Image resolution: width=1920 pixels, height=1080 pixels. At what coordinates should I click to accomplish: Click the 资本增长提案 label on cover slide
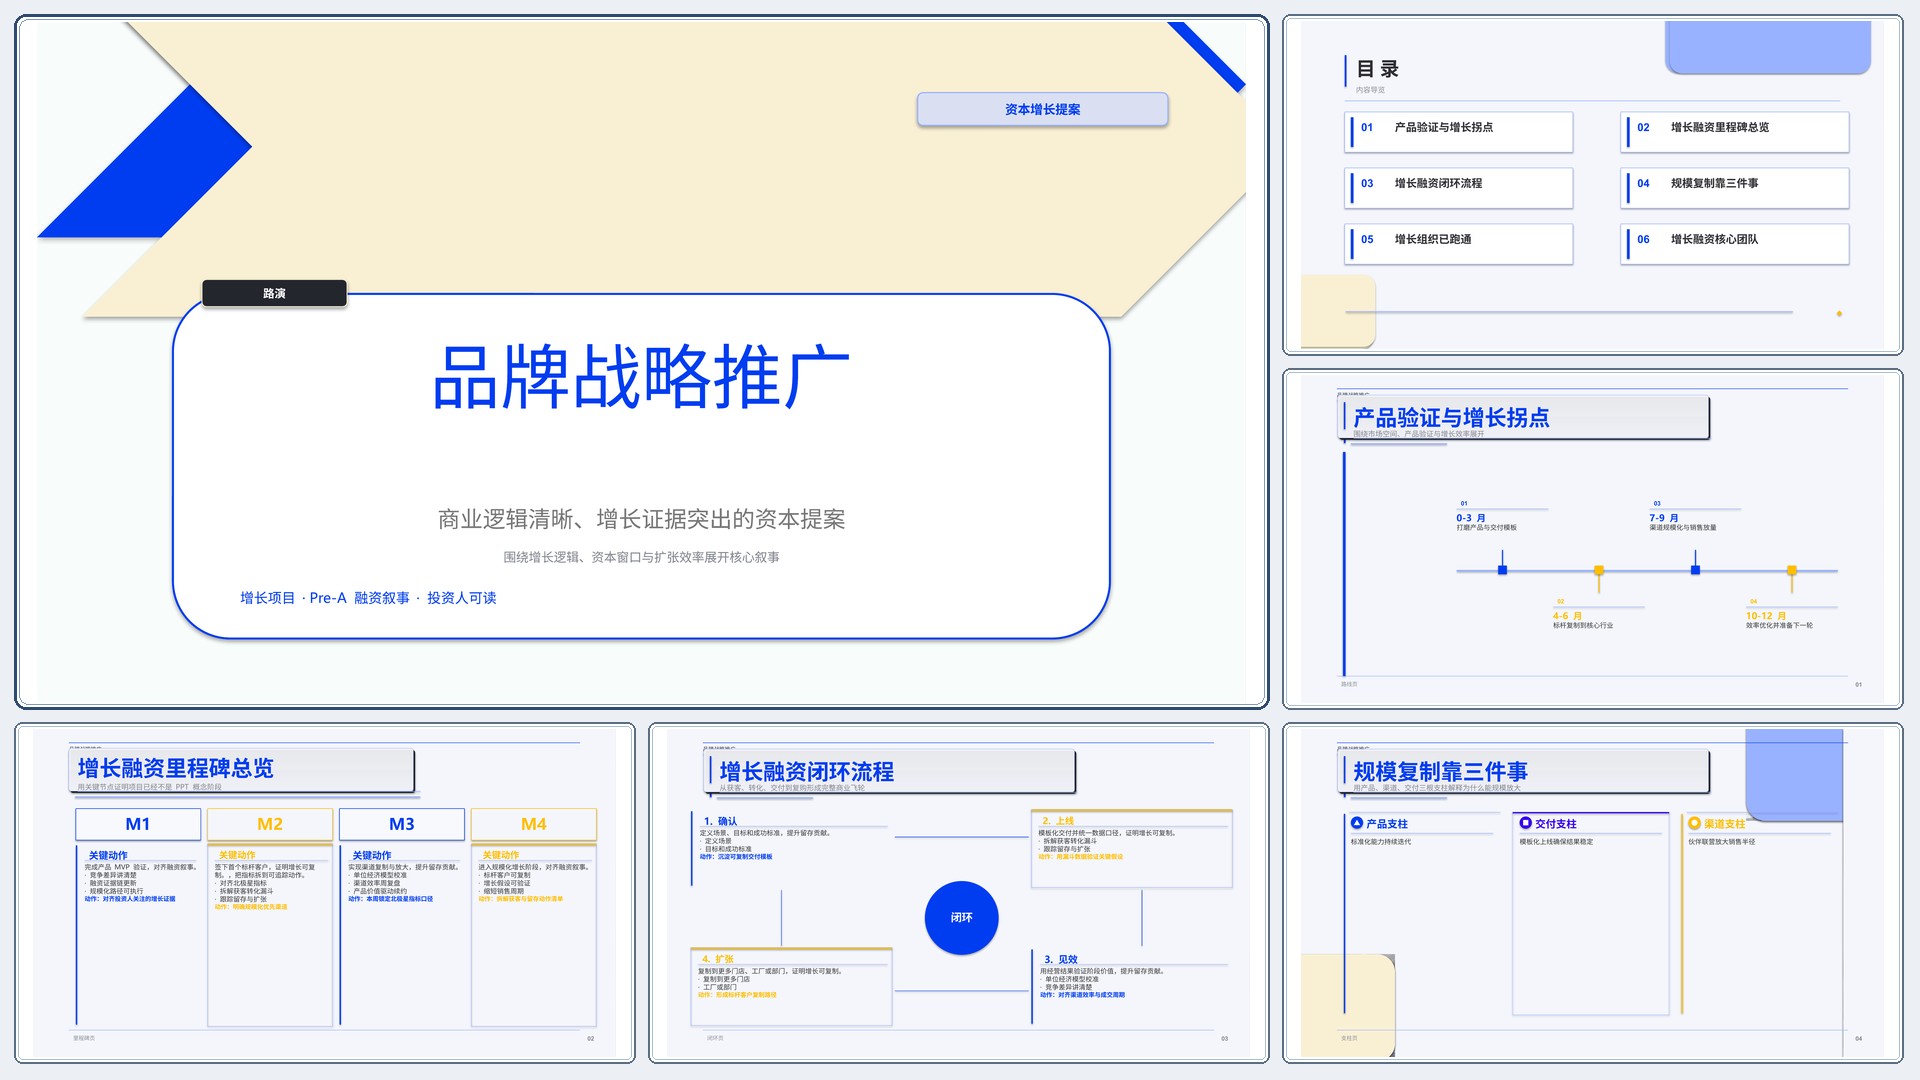coord(1042,109)
